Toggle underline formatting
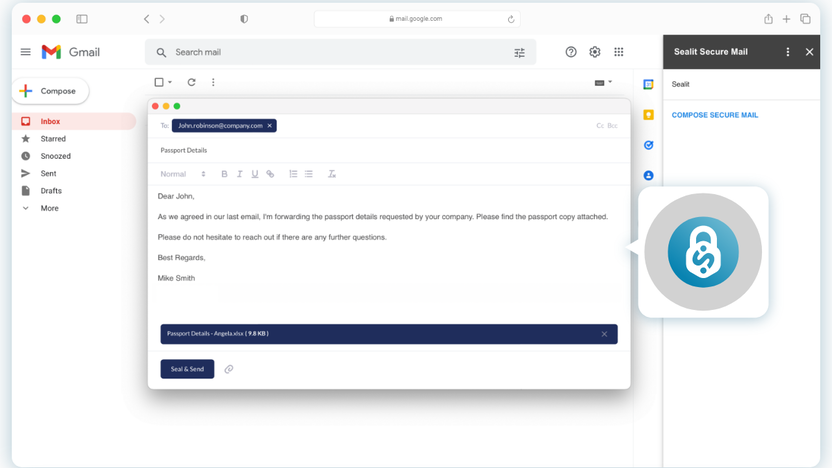832x468 pixels. tap(255, 174)
